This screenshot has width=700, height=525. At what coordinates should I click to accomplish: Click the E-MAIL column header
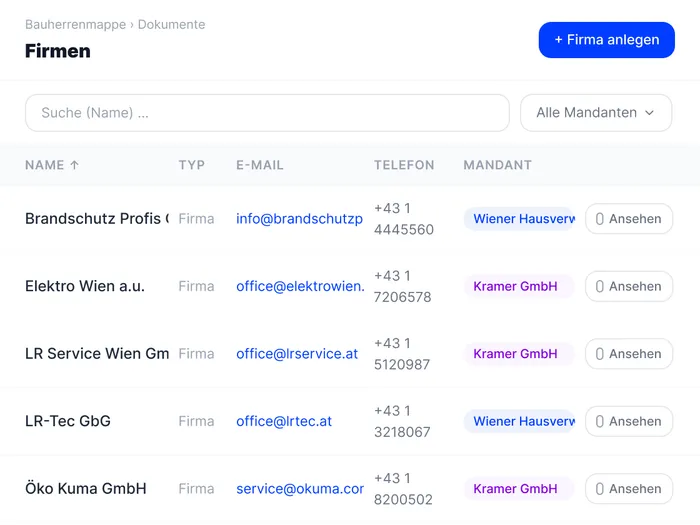point(259,165)
